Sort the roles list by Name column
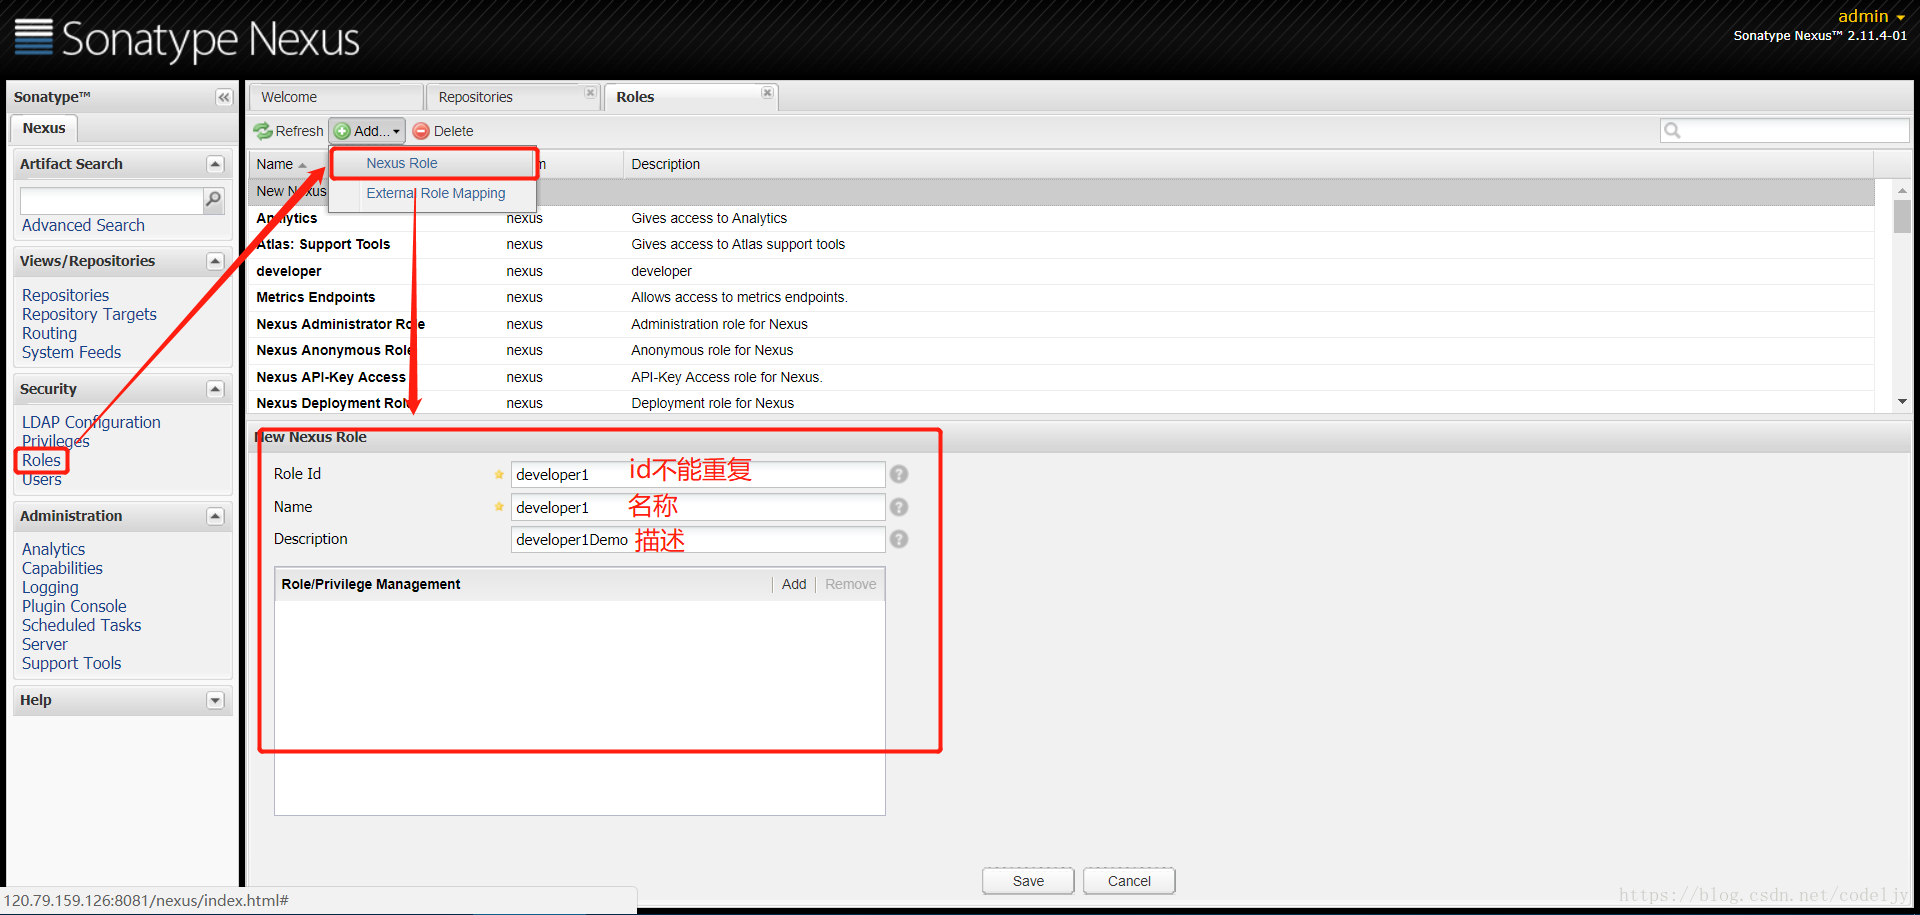The height and width of the screenshot is (915, 1920). [289, 164]
